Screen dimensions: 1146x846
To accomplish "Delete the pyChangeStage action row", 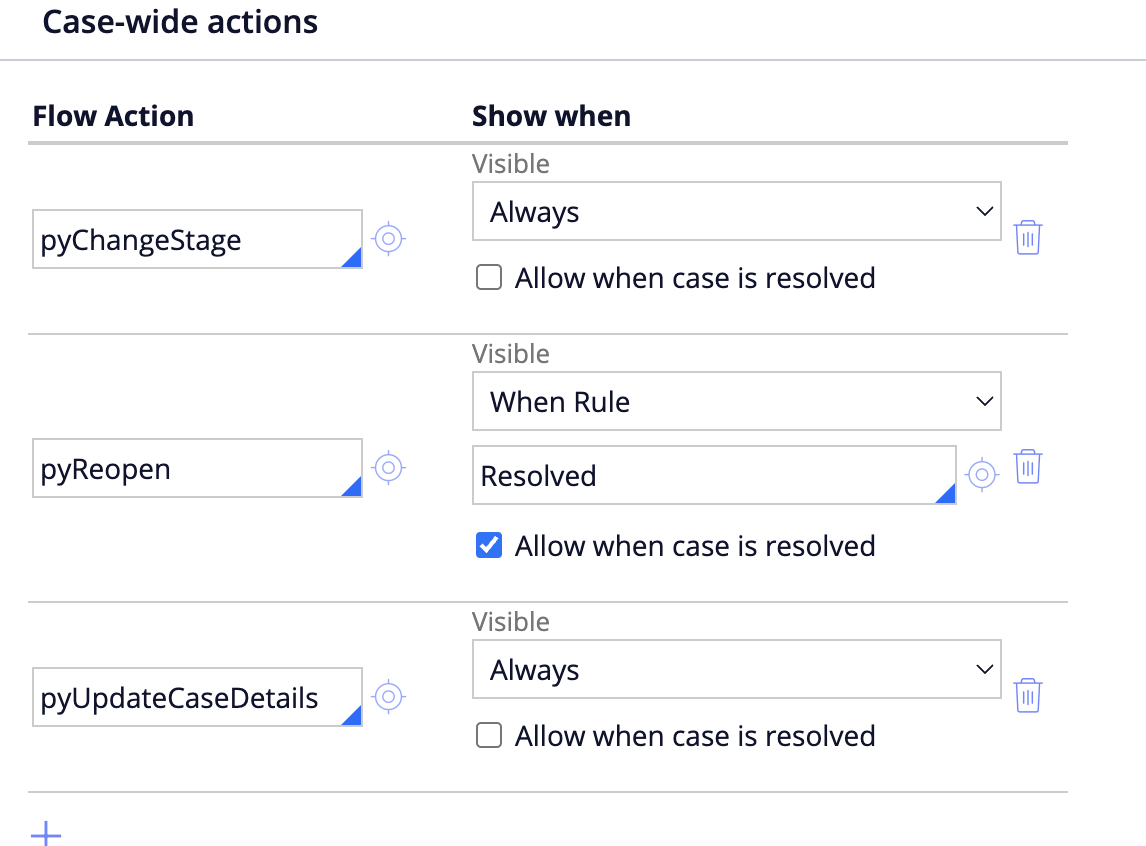I will click(1028, 238).
